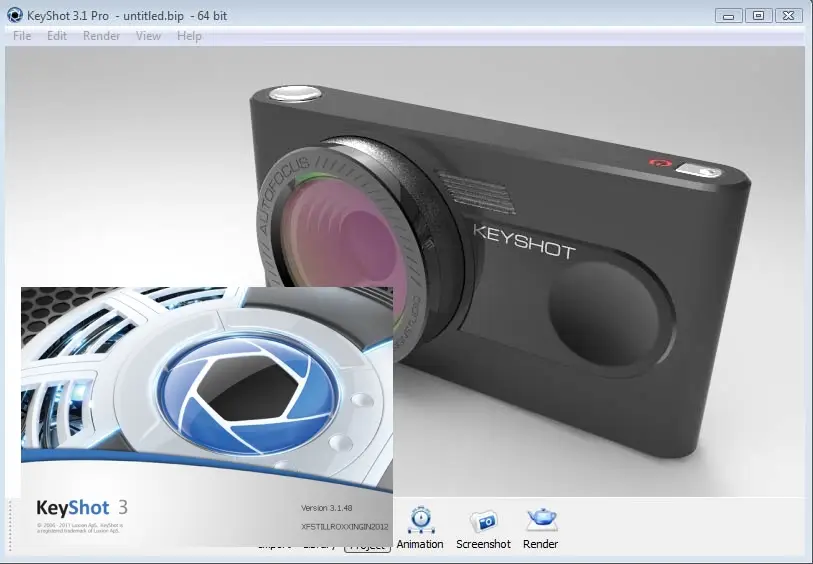The height and width of the screenshot is (564, 813).
Task: Click the "Version 3.1.48" text on the splash
Action: pos(327,508)
